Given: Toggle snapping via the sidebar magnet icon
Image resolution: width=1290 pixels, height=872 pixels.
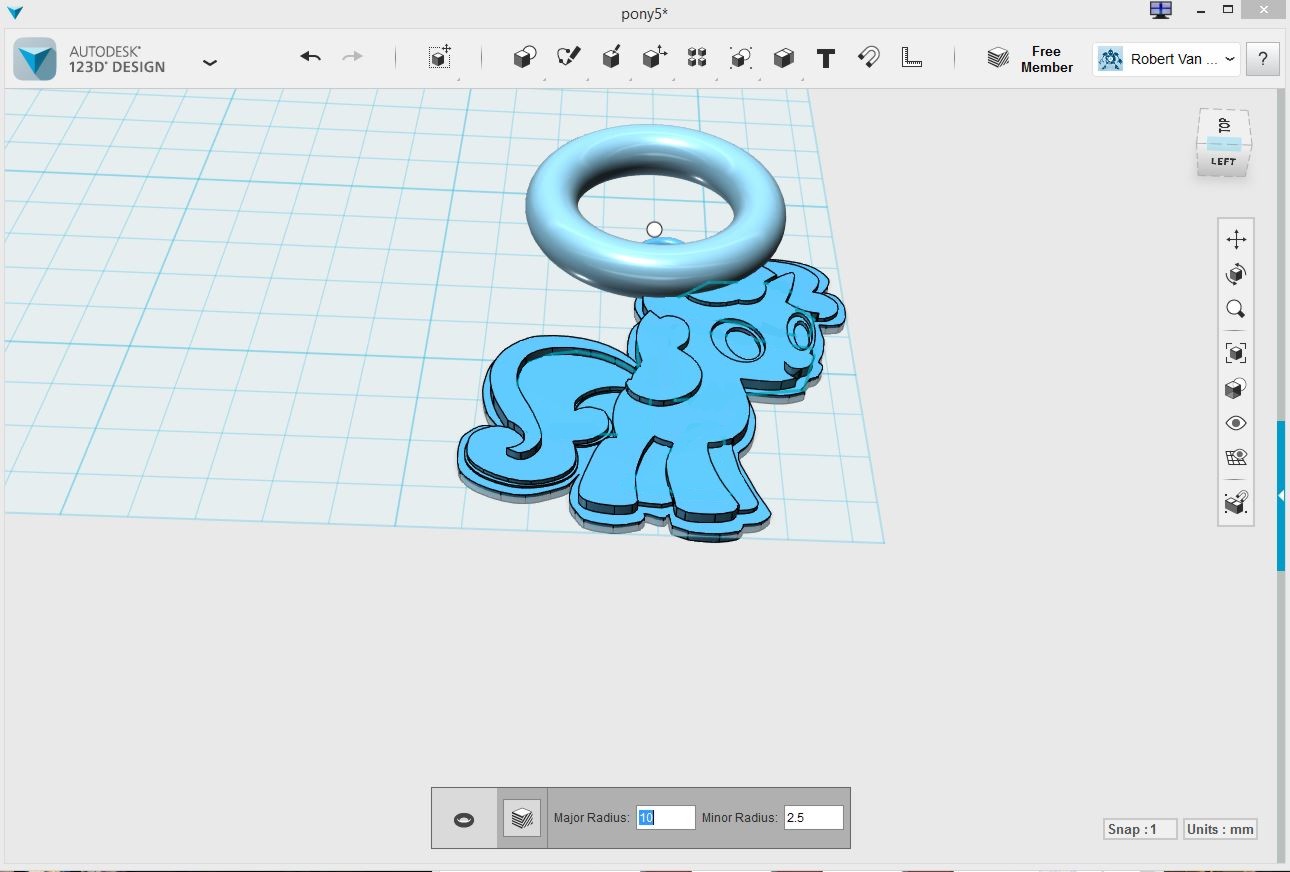Looking at the screenshot, I should click(1236, 503).
